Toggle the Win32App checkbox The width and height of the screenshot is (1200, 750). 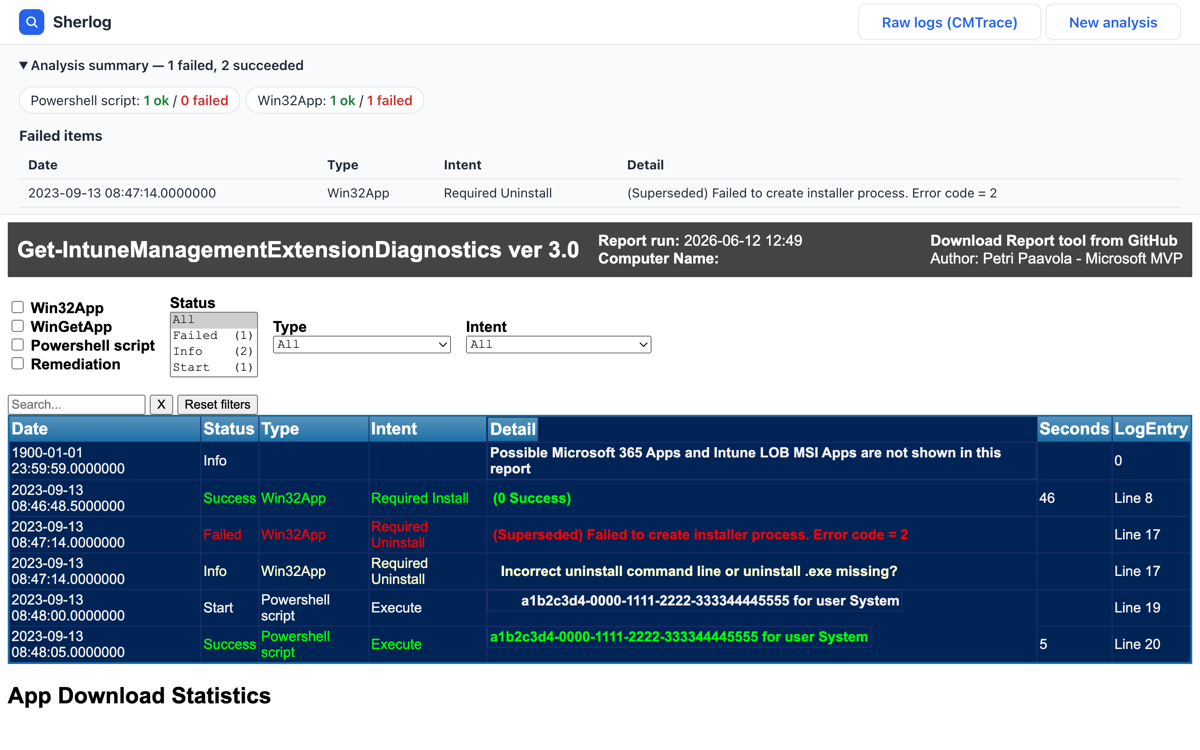[17, 307]
